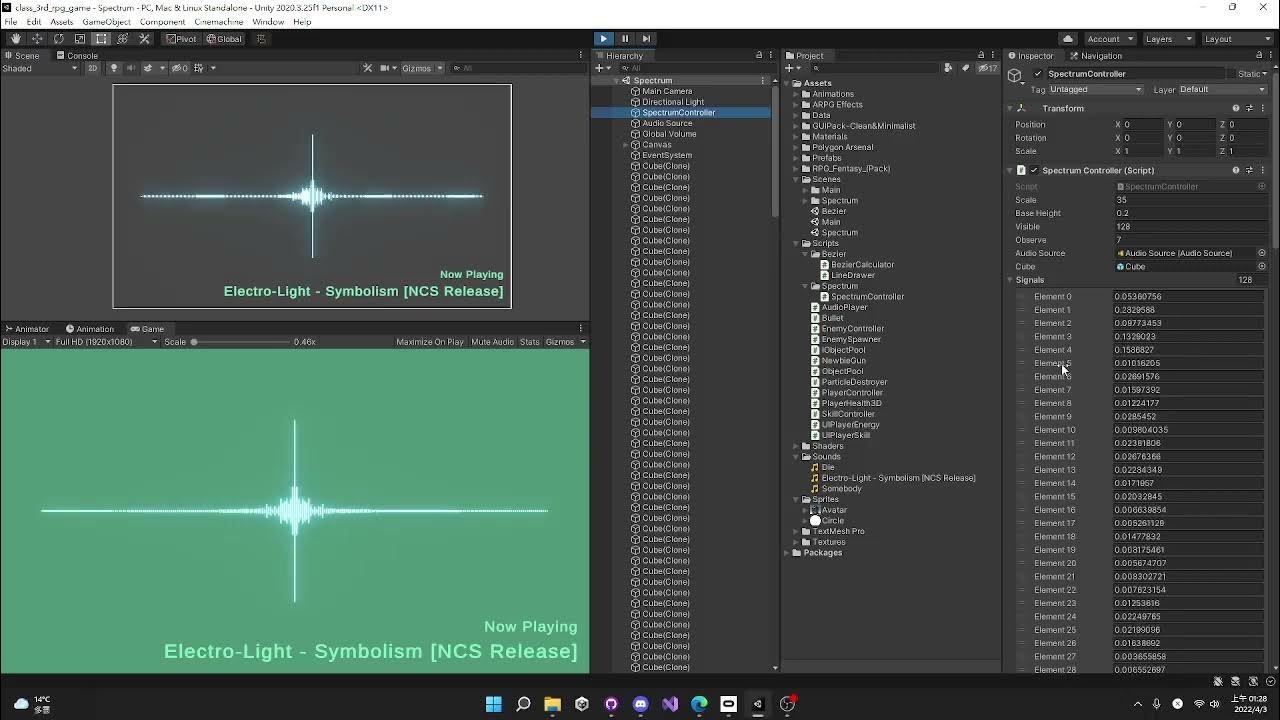This screenshot has width=1280, height=720.
Task: Toggle Spectrum Controller script enabled checkbox
Action: click(1034, 170)
